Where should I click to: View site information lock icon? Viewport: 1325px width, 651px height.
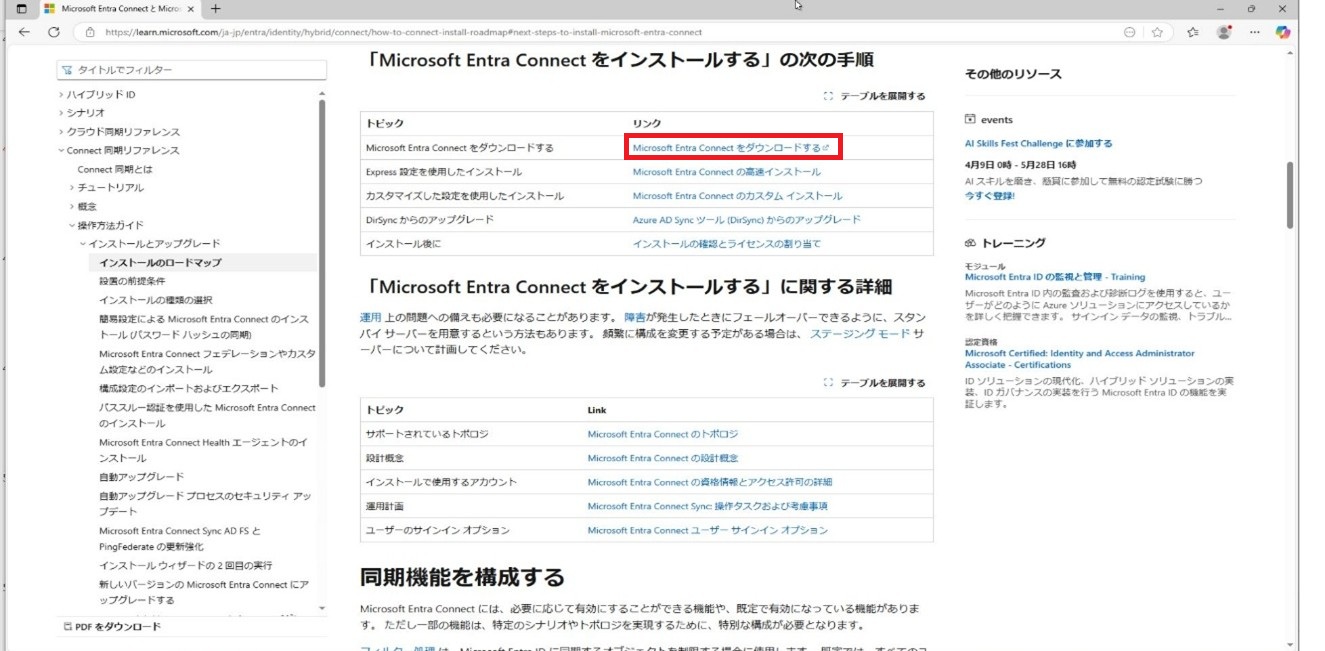coord(89,32)
